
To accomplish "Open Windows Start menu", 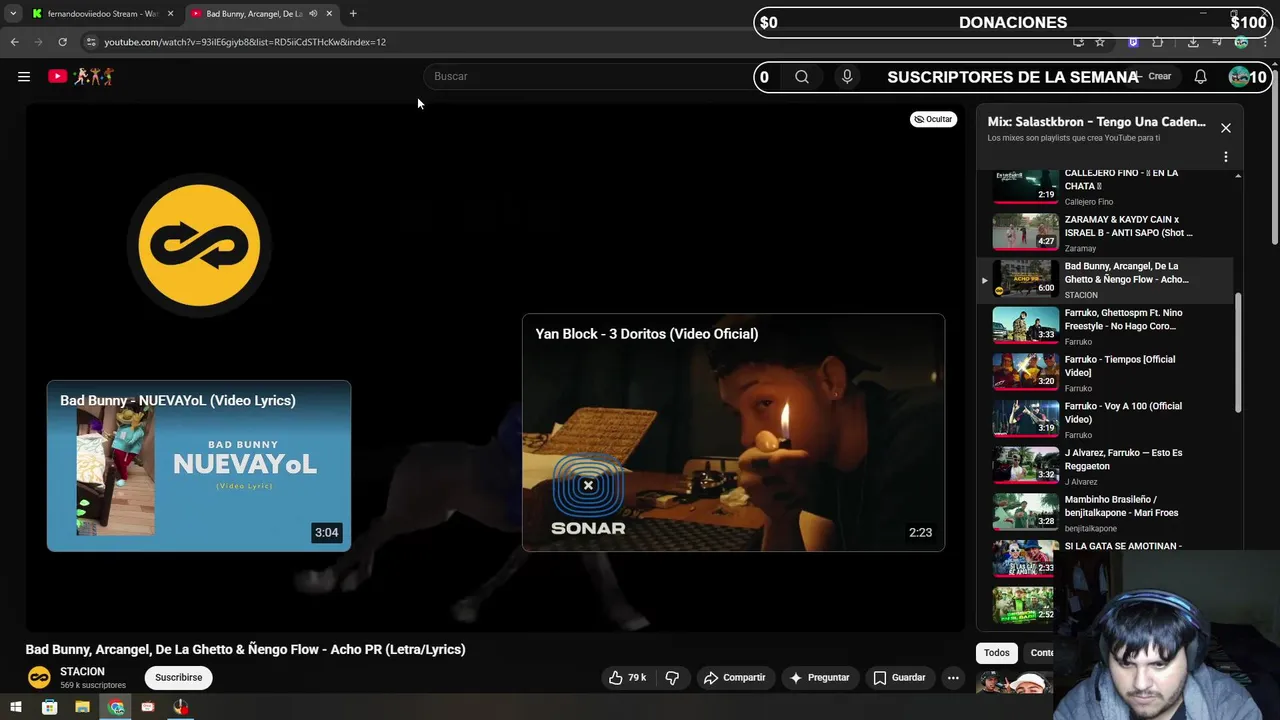I will [16, 707].
